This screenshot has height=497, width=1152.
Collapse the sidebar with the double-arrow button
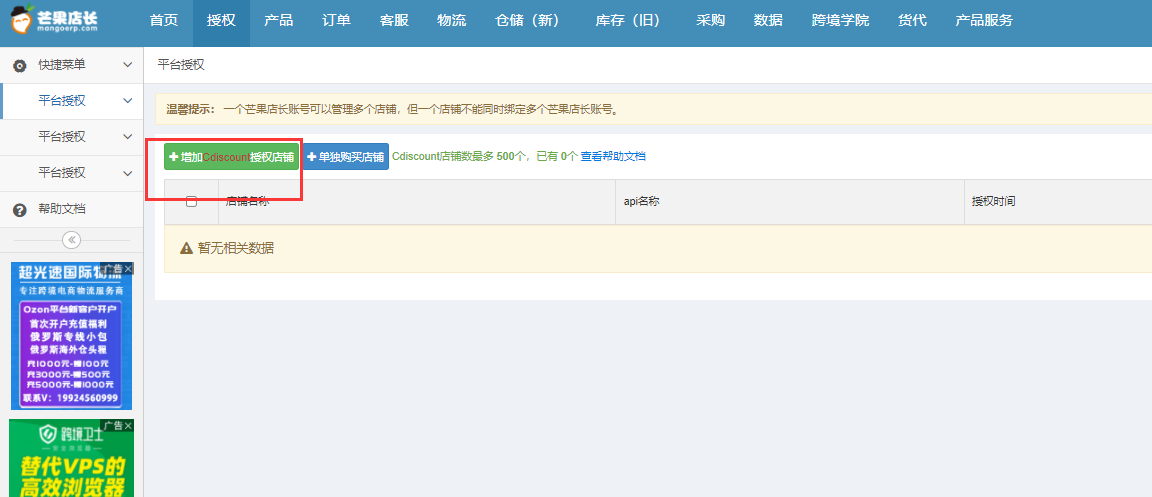72,240
